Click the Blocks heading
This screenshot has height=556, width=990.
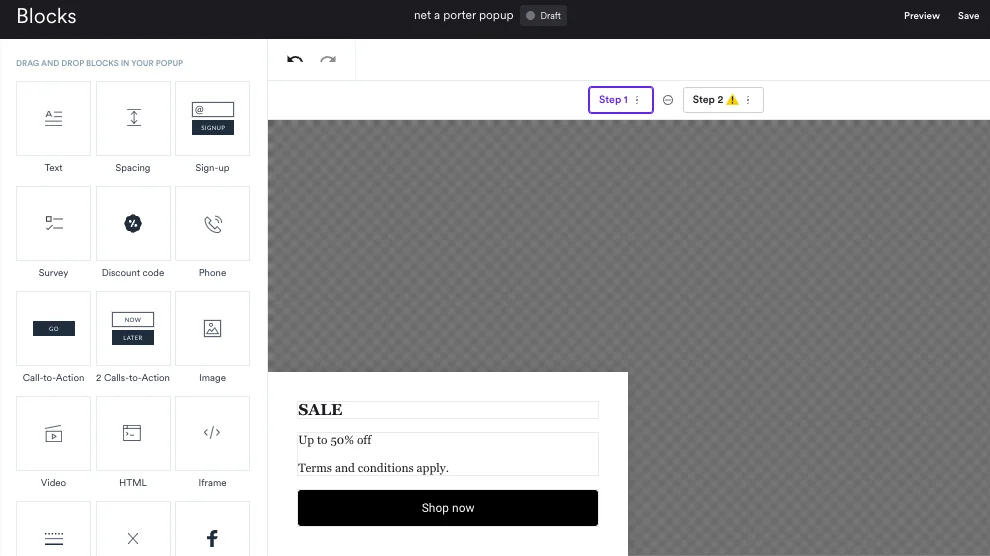[46, 16]
